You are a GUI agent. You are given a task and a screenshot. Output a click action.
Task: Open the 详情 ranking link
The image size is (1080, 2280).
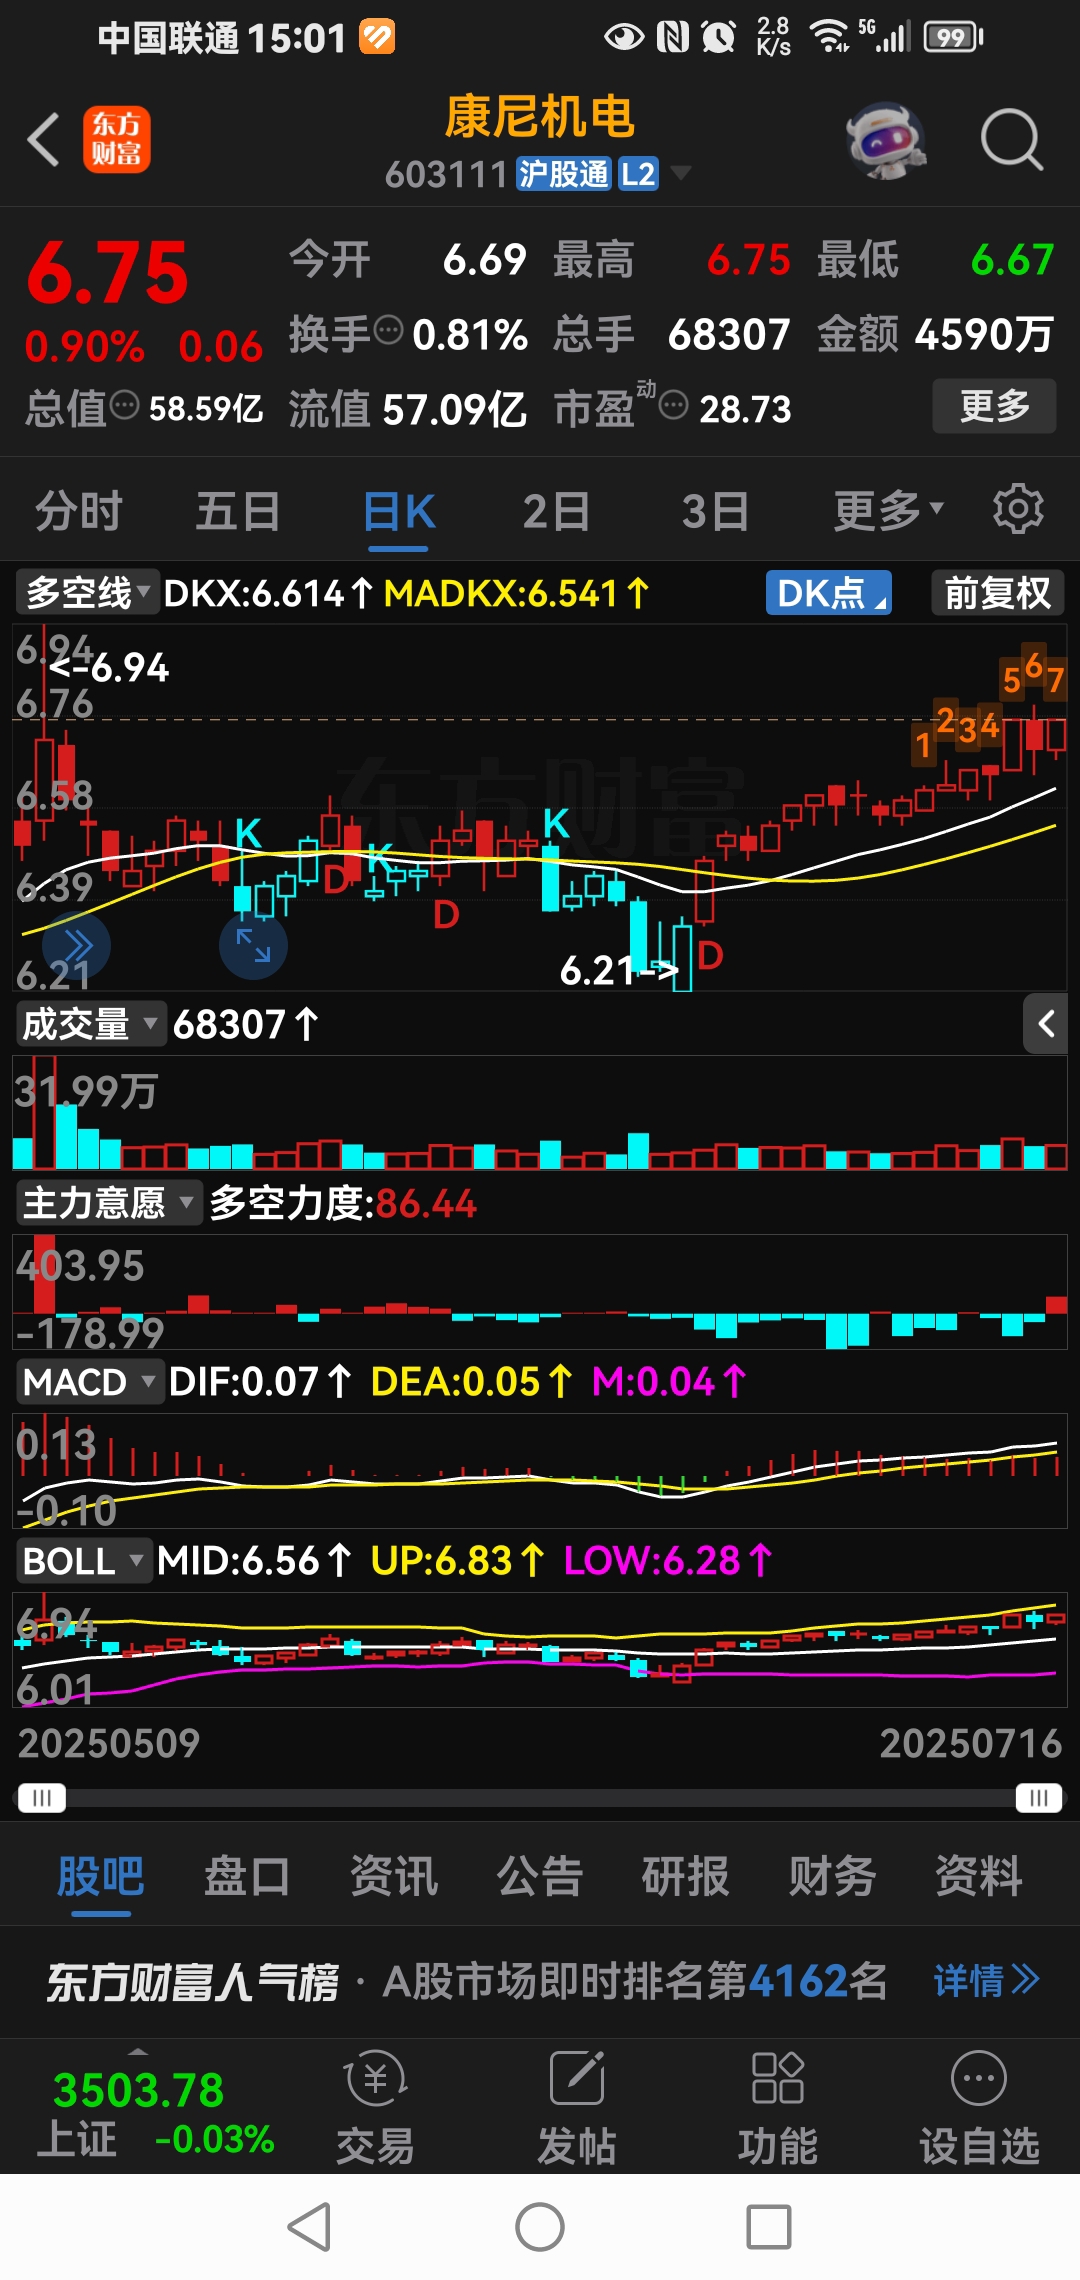click(x=986, y=1980)
